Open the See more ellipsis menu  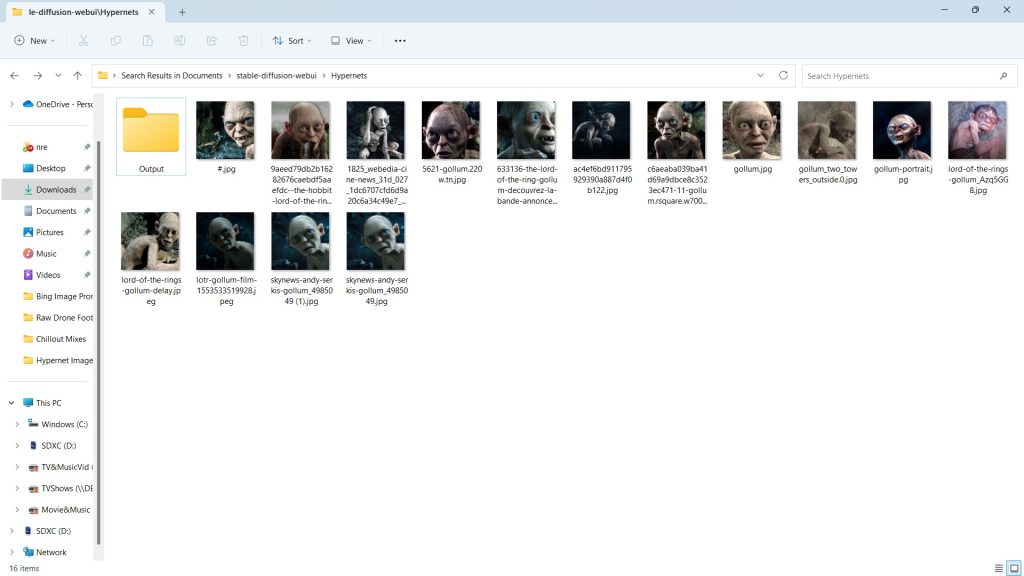click(x=400, y=41)
